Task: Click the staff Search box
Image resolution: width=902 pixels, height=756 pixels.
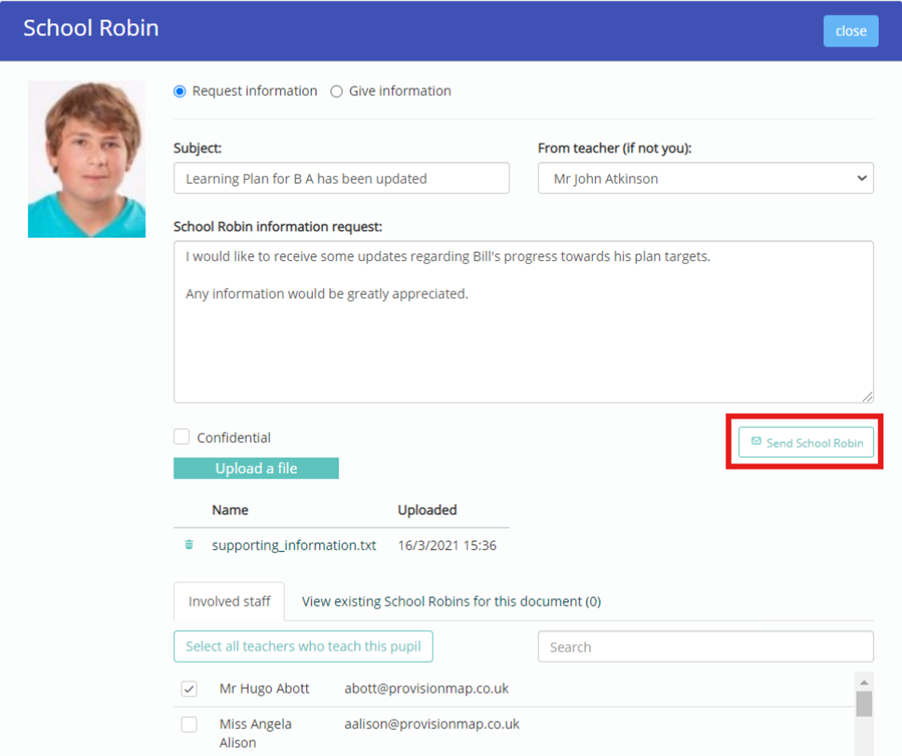Action: pos(705,646)
